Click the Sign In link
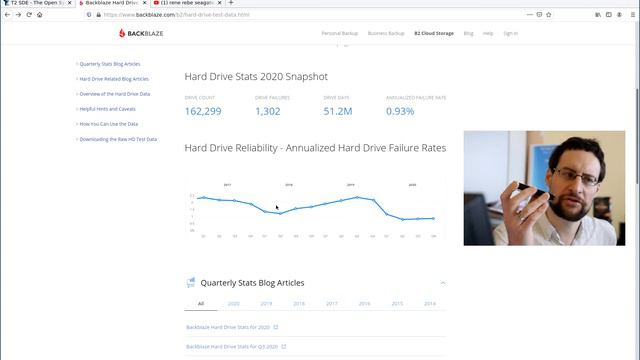This screenshot has width=640, height=360. [x=510, y=33]
